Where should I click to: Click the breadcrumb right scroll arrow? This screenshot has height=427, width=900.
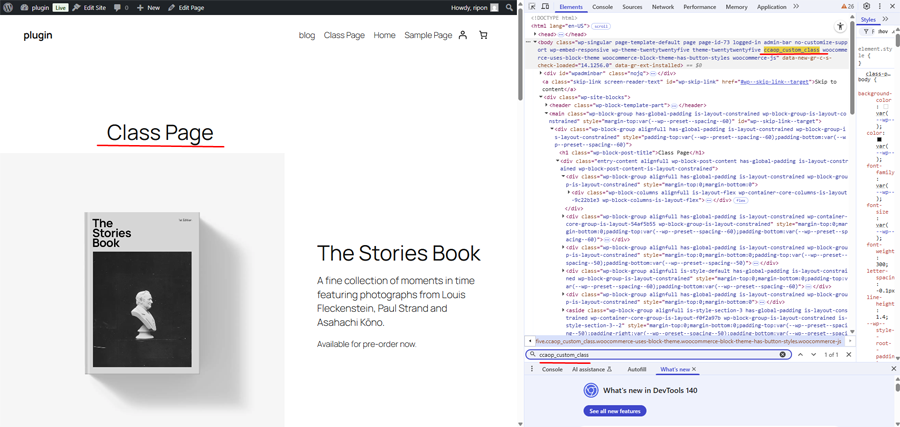pyautogui.click(x=848, y=341)
